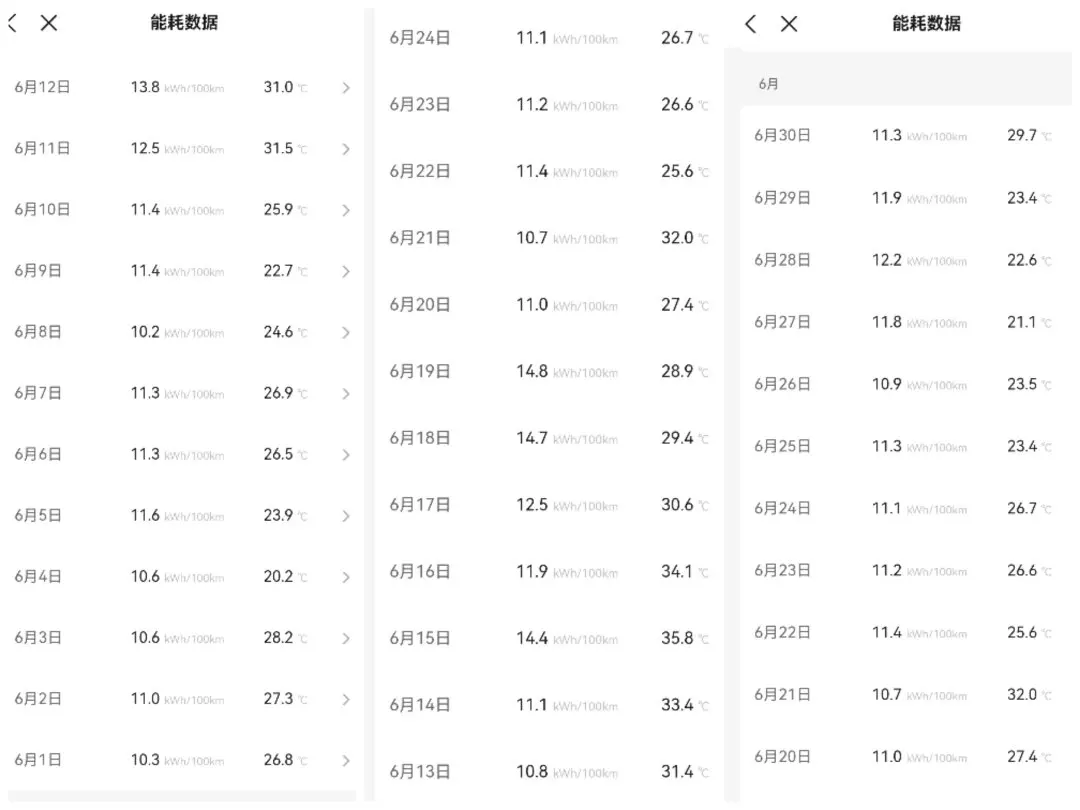Screen dimensions: 1080x810
Task: Select the June 28 row with 12.2 consumption
Action: (x=905, y=260)
